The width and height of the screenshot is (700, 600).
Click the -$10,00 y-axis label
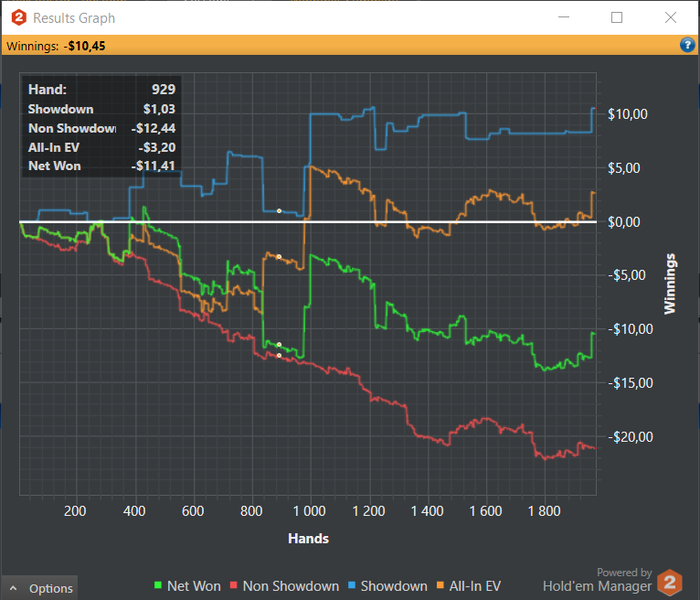coord(630,329)
